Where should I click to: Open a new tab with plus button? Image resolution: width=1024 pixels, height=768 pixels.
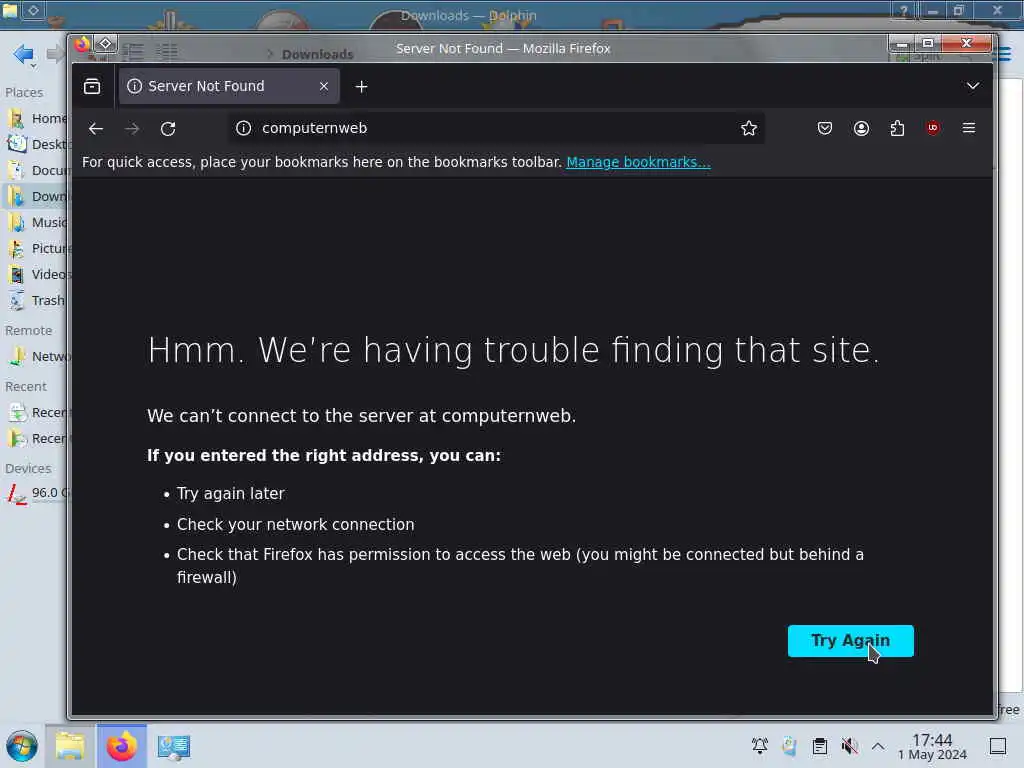coord(361,86)
